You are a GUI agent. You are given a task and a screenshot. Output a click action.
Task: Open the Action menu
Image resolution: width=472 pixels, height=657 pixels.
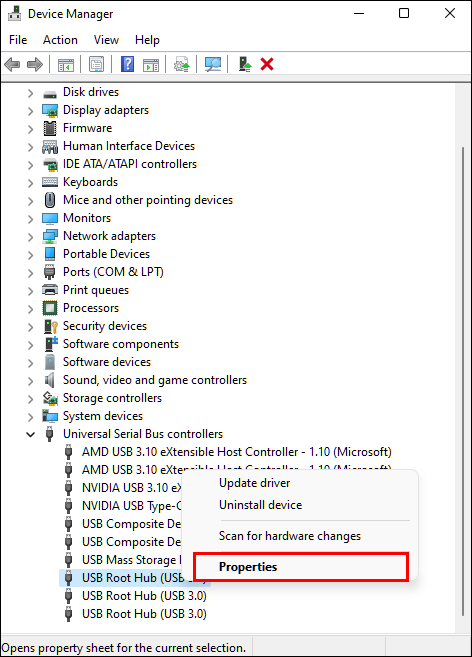tap(60, 40)
